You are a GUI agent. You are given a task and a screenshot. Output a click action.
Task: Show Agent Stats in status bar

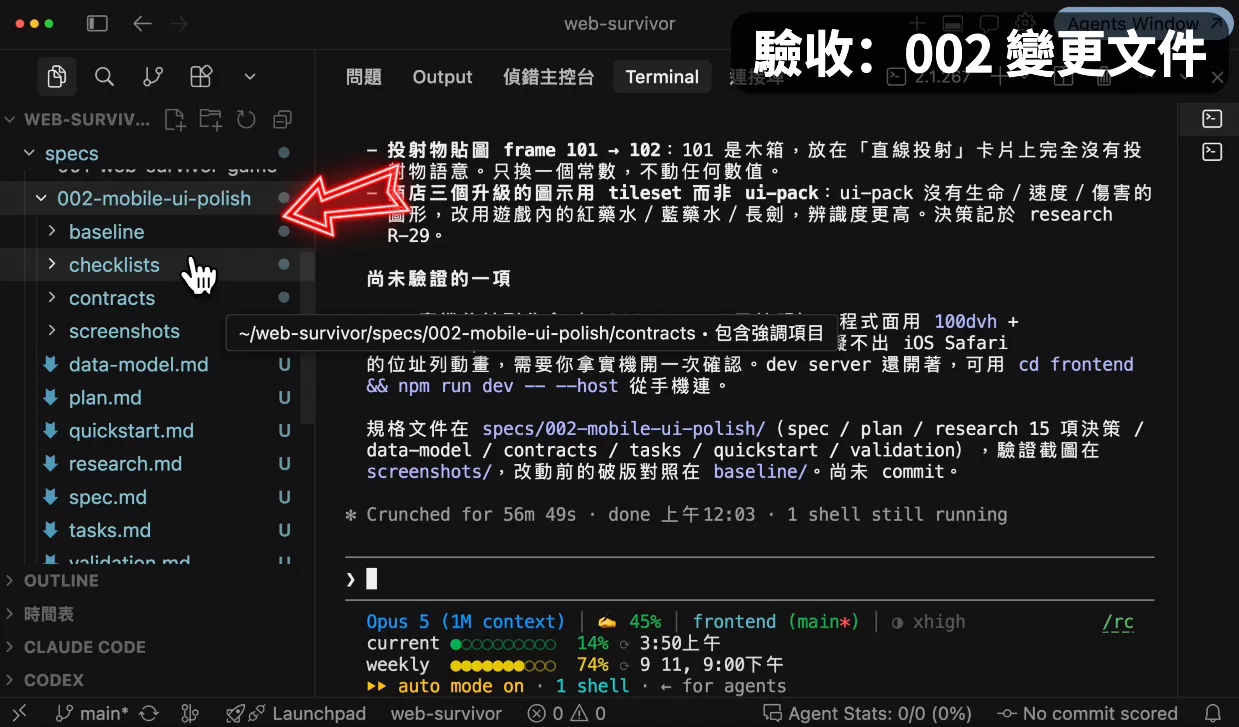(866, 713)
